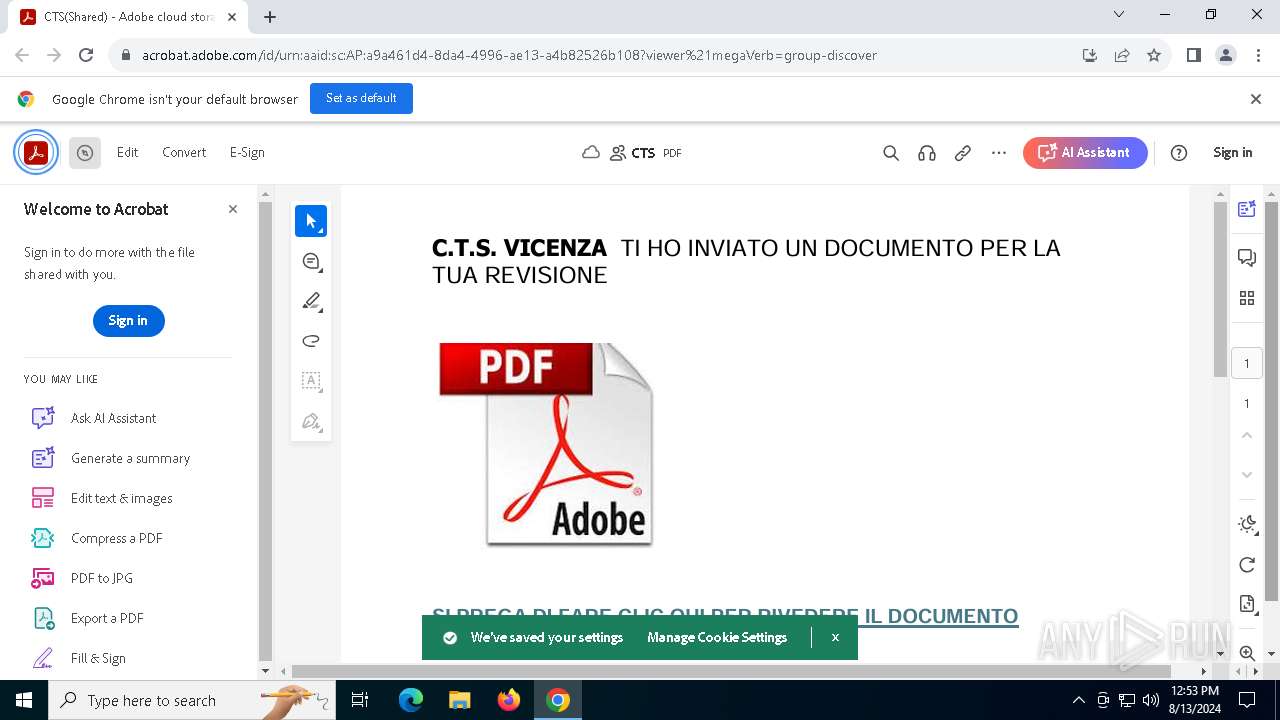Open a new browser tab
The height and width of the screenshot is (720, 1280).
point(270,16)
